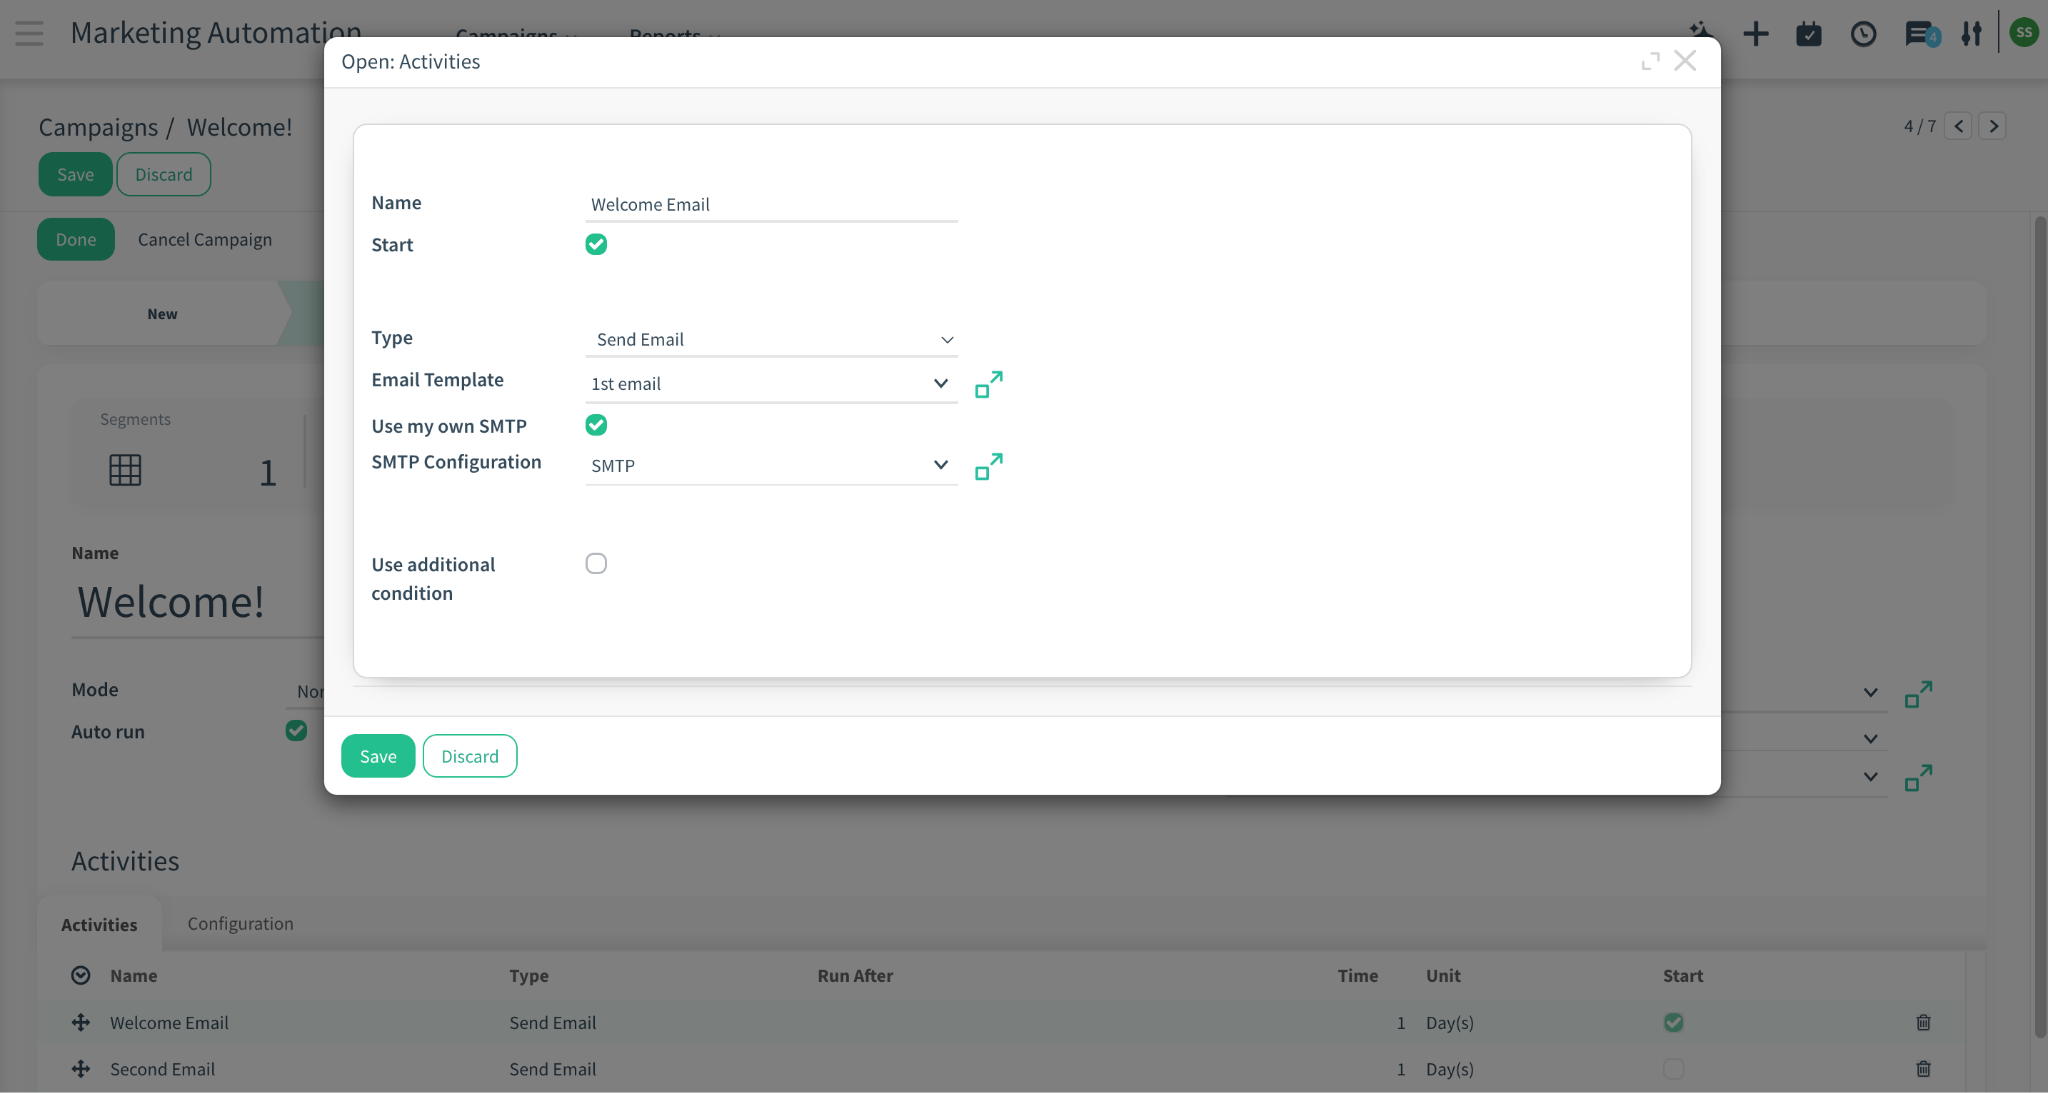Switch to the Activities tab
This screenshot has width=2048, height=1093.
pyautogui.click(x=99, y=925)
